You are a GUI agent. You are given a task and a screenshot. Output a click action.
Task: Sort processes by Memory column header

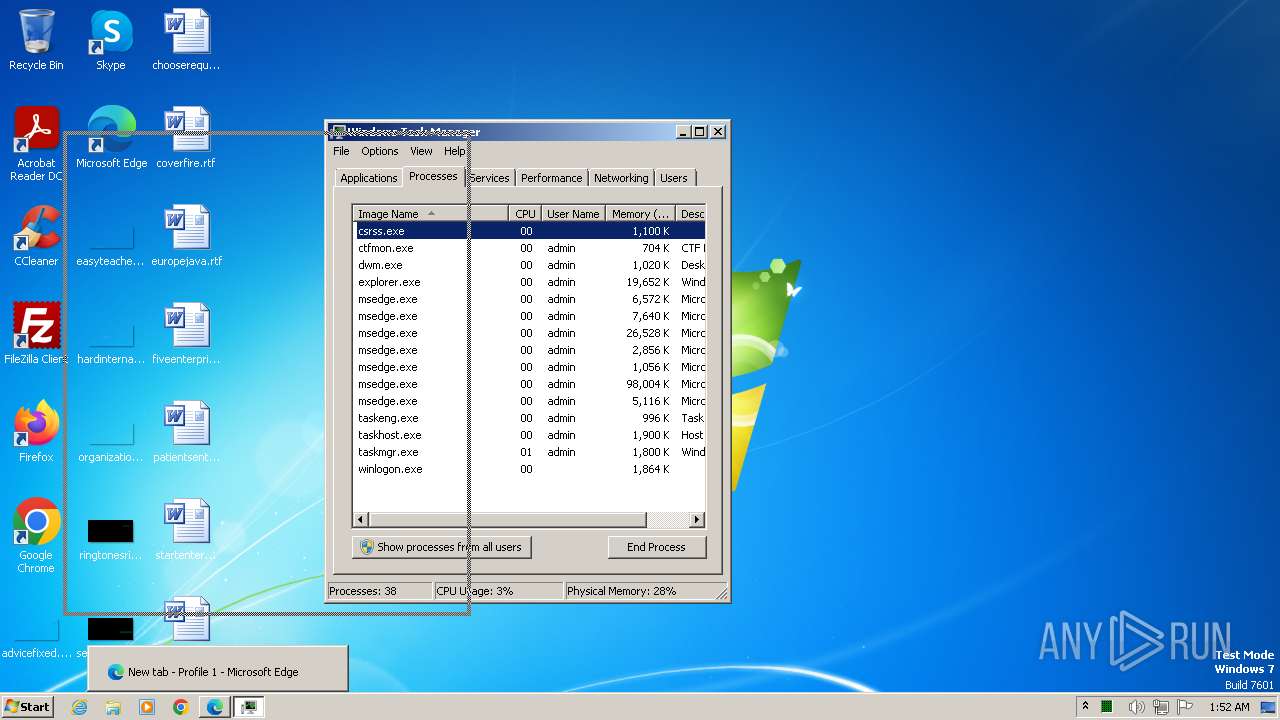pos(641,213)
